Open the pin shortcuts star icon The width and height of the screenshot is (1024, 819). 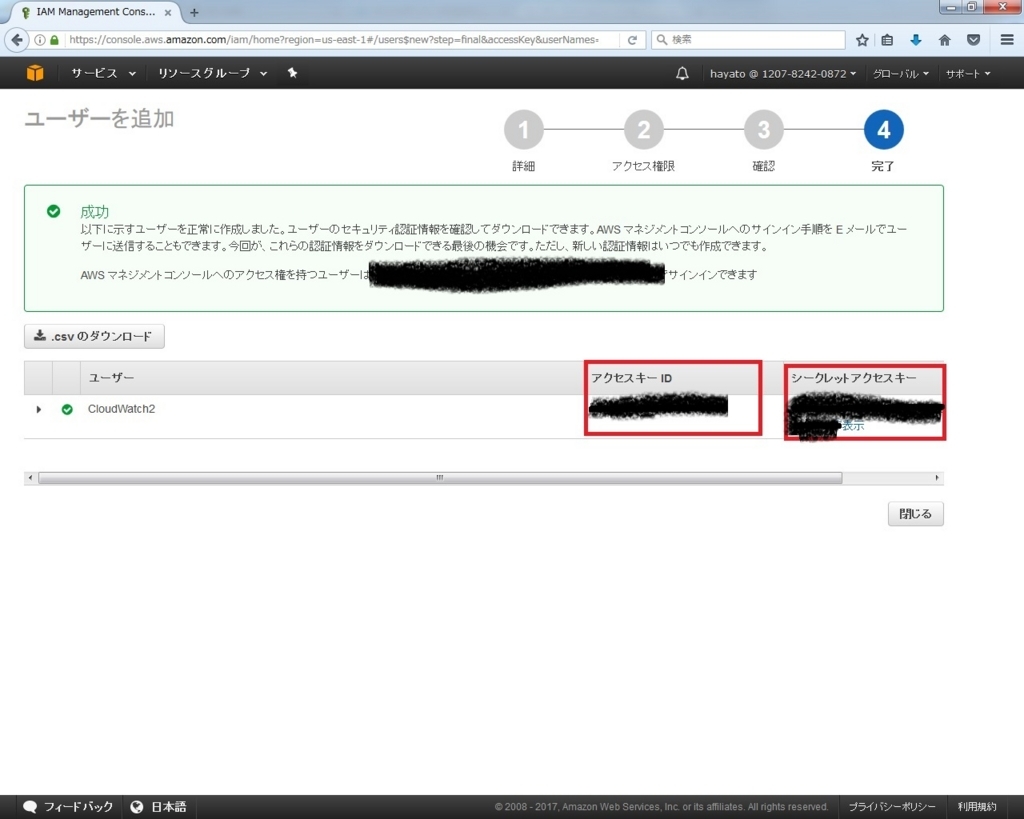pyautogui.click(x=293, y=73)
